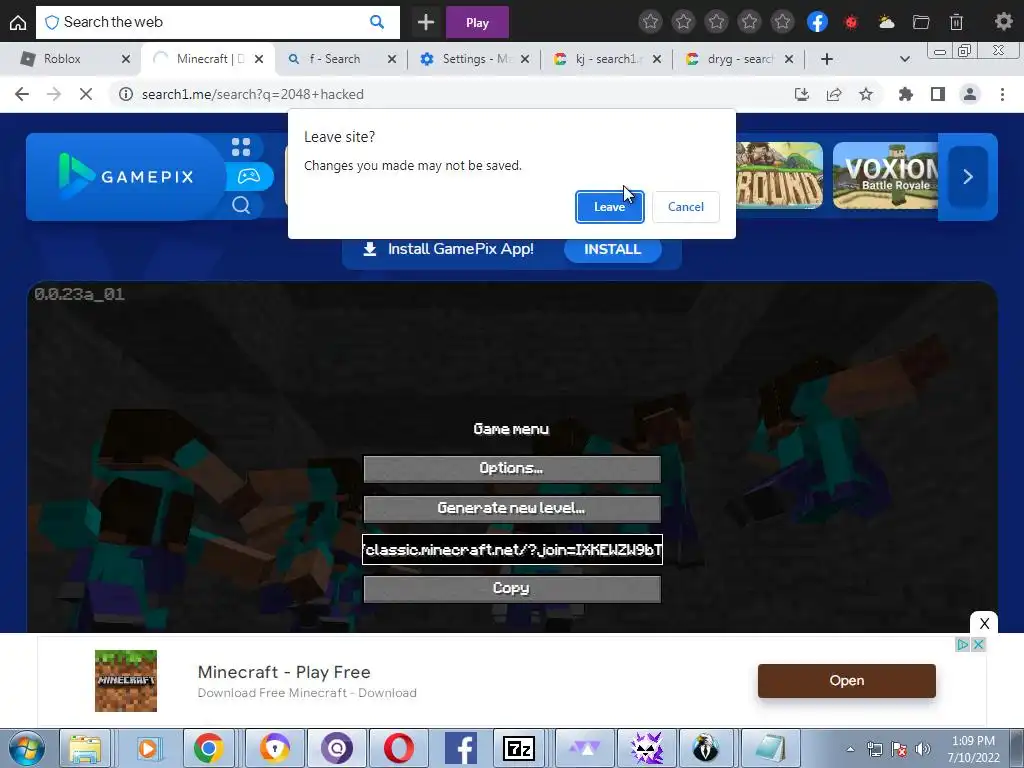Select the GamePix gamepad icon
The width and height of the screenshot is (1024, 768).
click(249, 176)
